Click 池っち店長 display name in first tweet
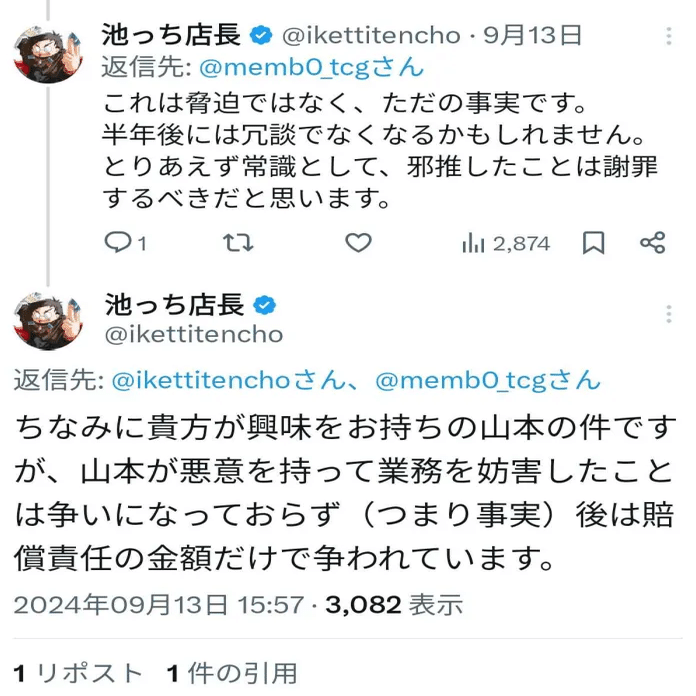 pos(171,36)
